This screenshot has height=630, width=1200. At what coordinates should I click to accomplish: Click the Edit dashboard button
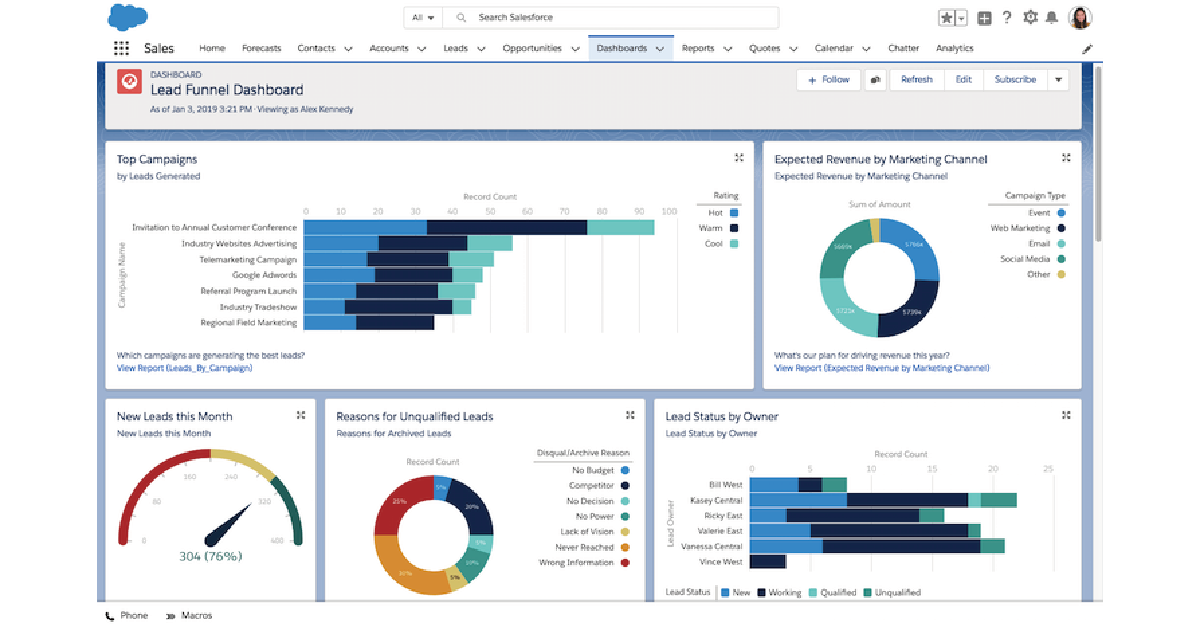click(963, 80)
